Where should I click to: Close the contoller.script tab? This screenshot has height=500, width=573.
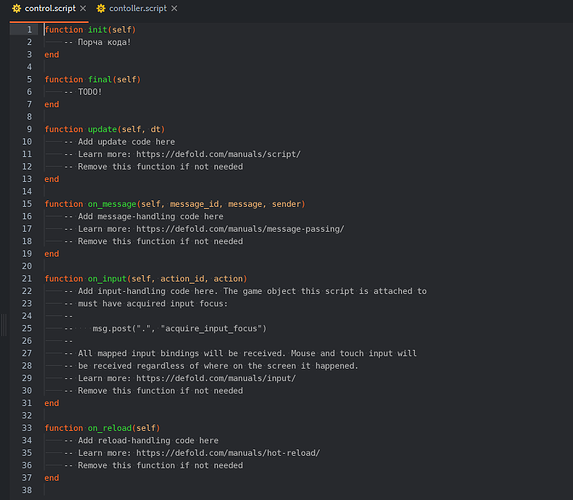click(x=174, y=8)
